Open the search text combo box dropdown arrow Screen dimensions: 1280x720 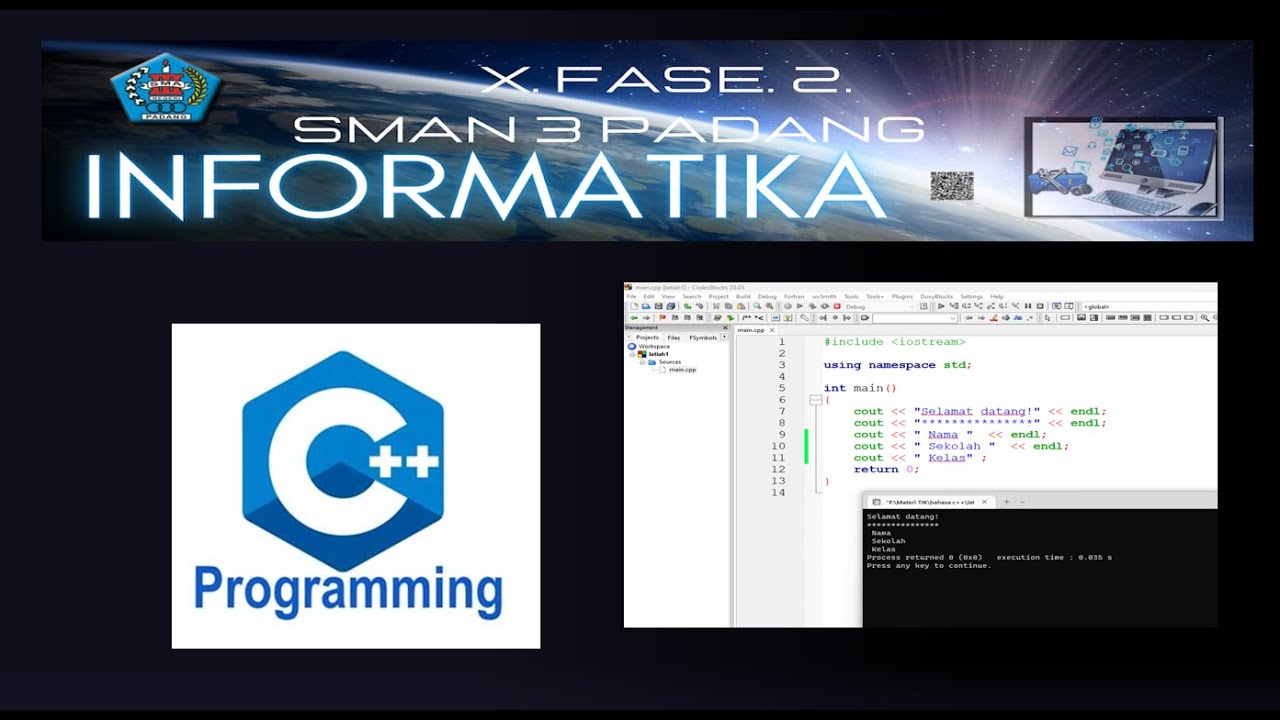(953, 318)
